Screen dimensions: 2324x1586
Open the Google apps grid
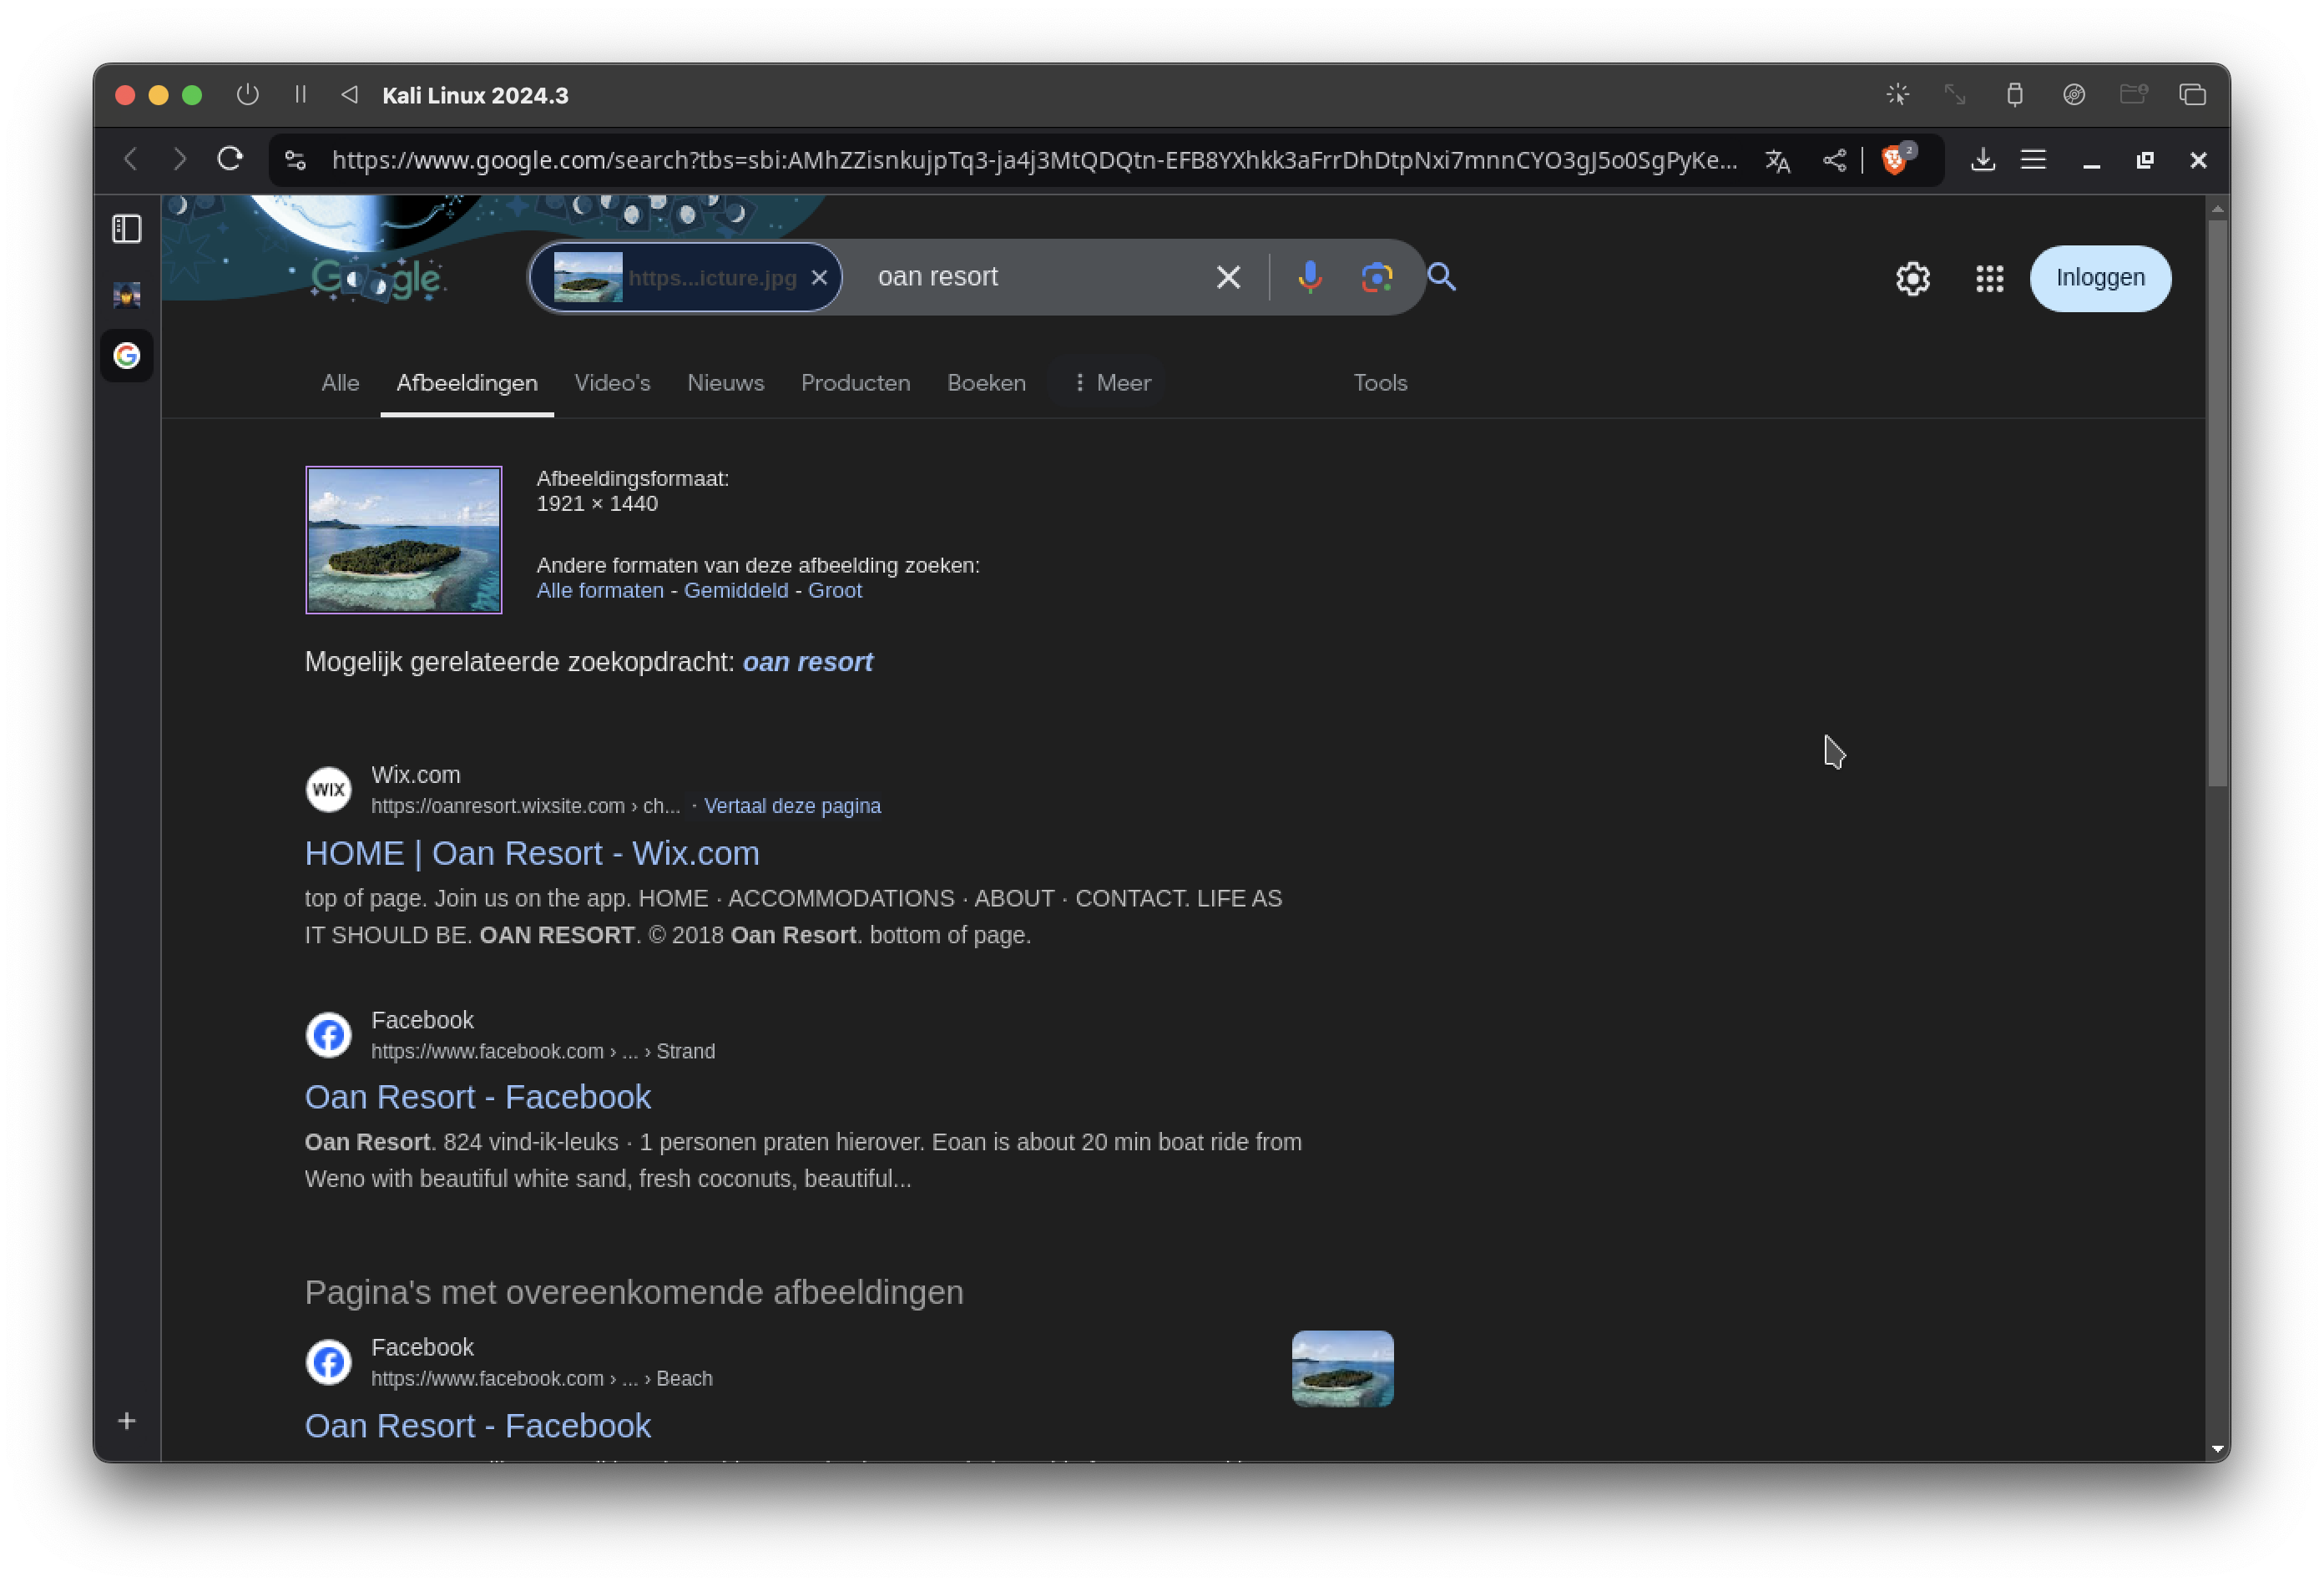[1989, 279]
